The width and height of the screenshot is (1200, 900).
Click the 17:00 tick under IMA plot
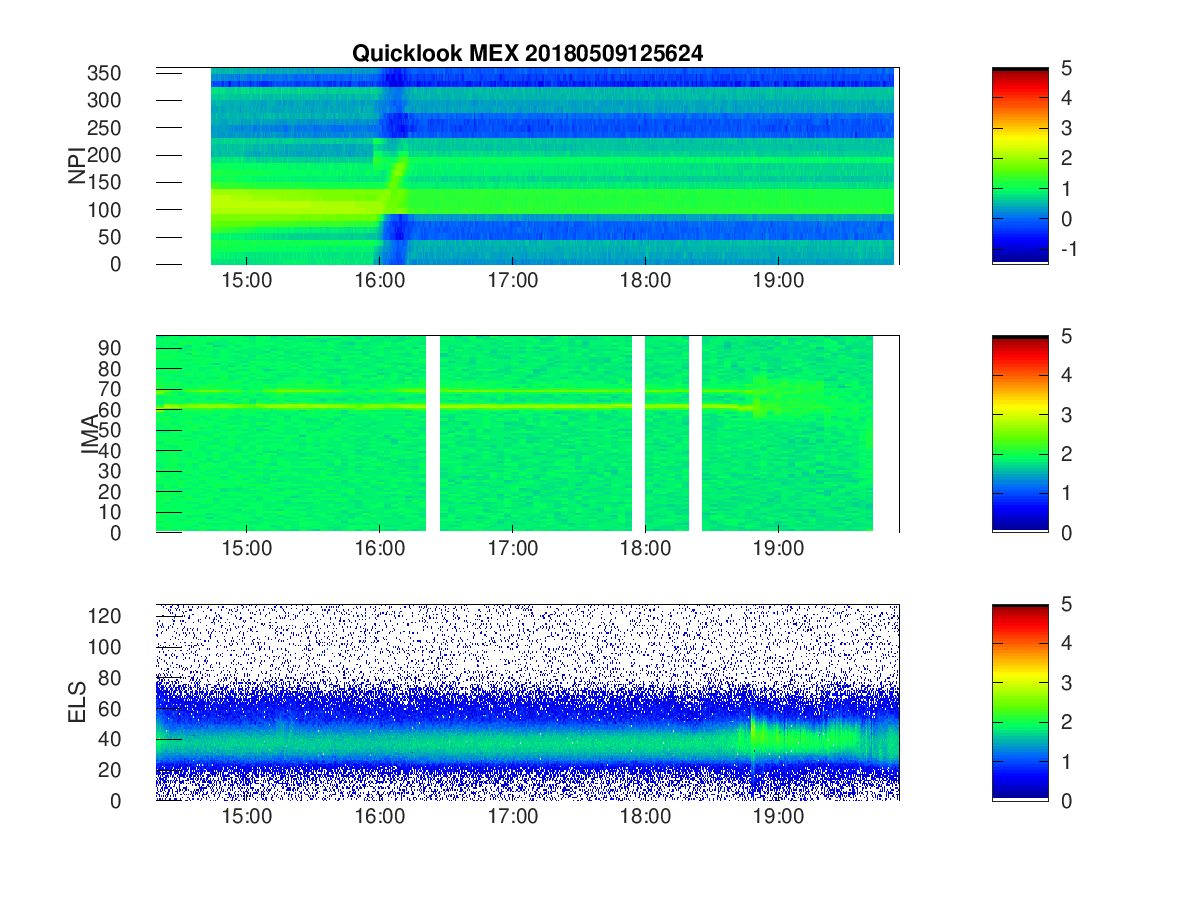pyautogui.click(x=513, y=549)
